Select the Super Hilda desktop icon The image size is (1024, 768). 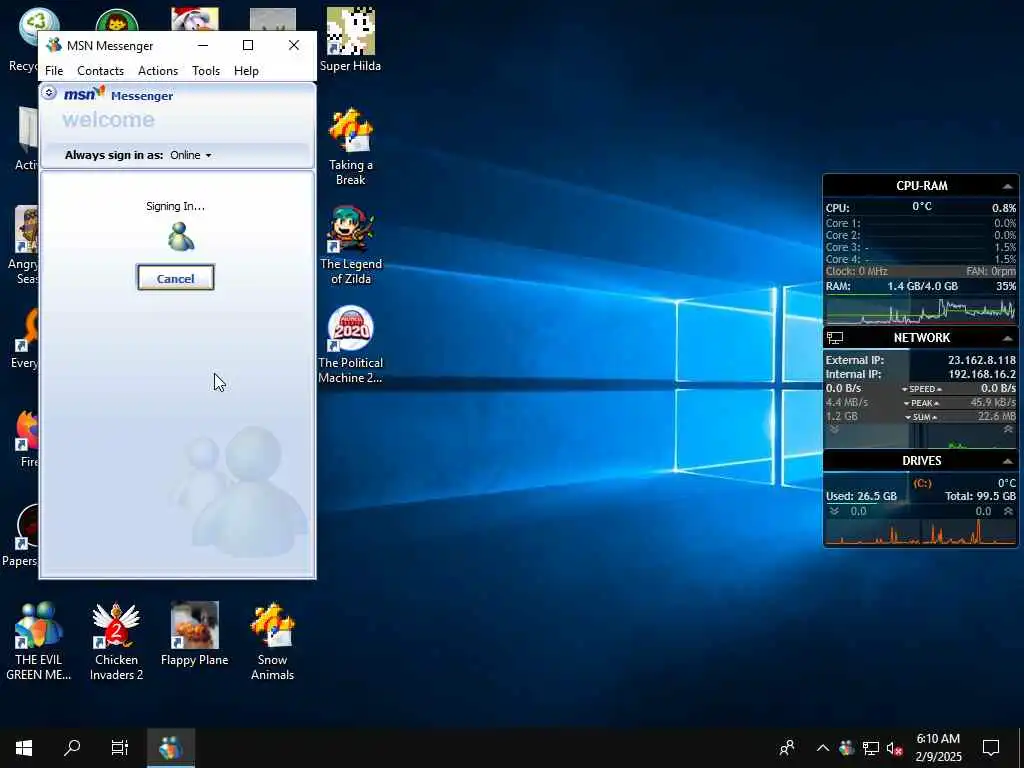351,39
